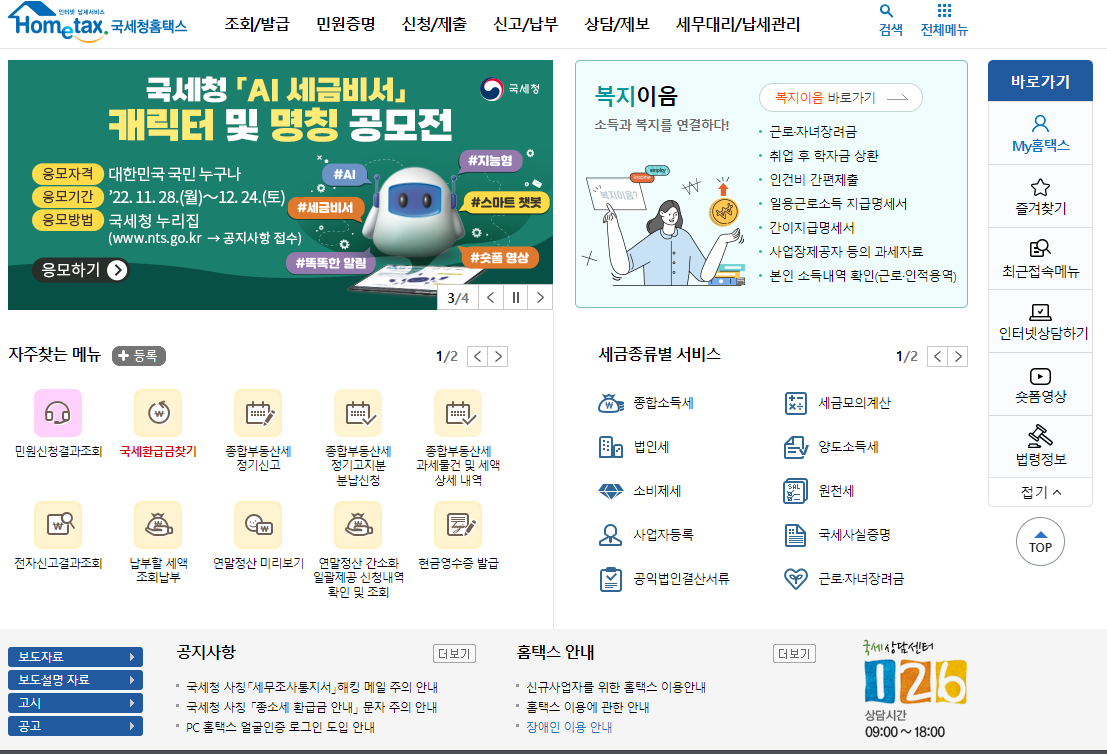Open 인건비 간편제출 link
This screenshot has height=754, width=1107.
point(813,180)
